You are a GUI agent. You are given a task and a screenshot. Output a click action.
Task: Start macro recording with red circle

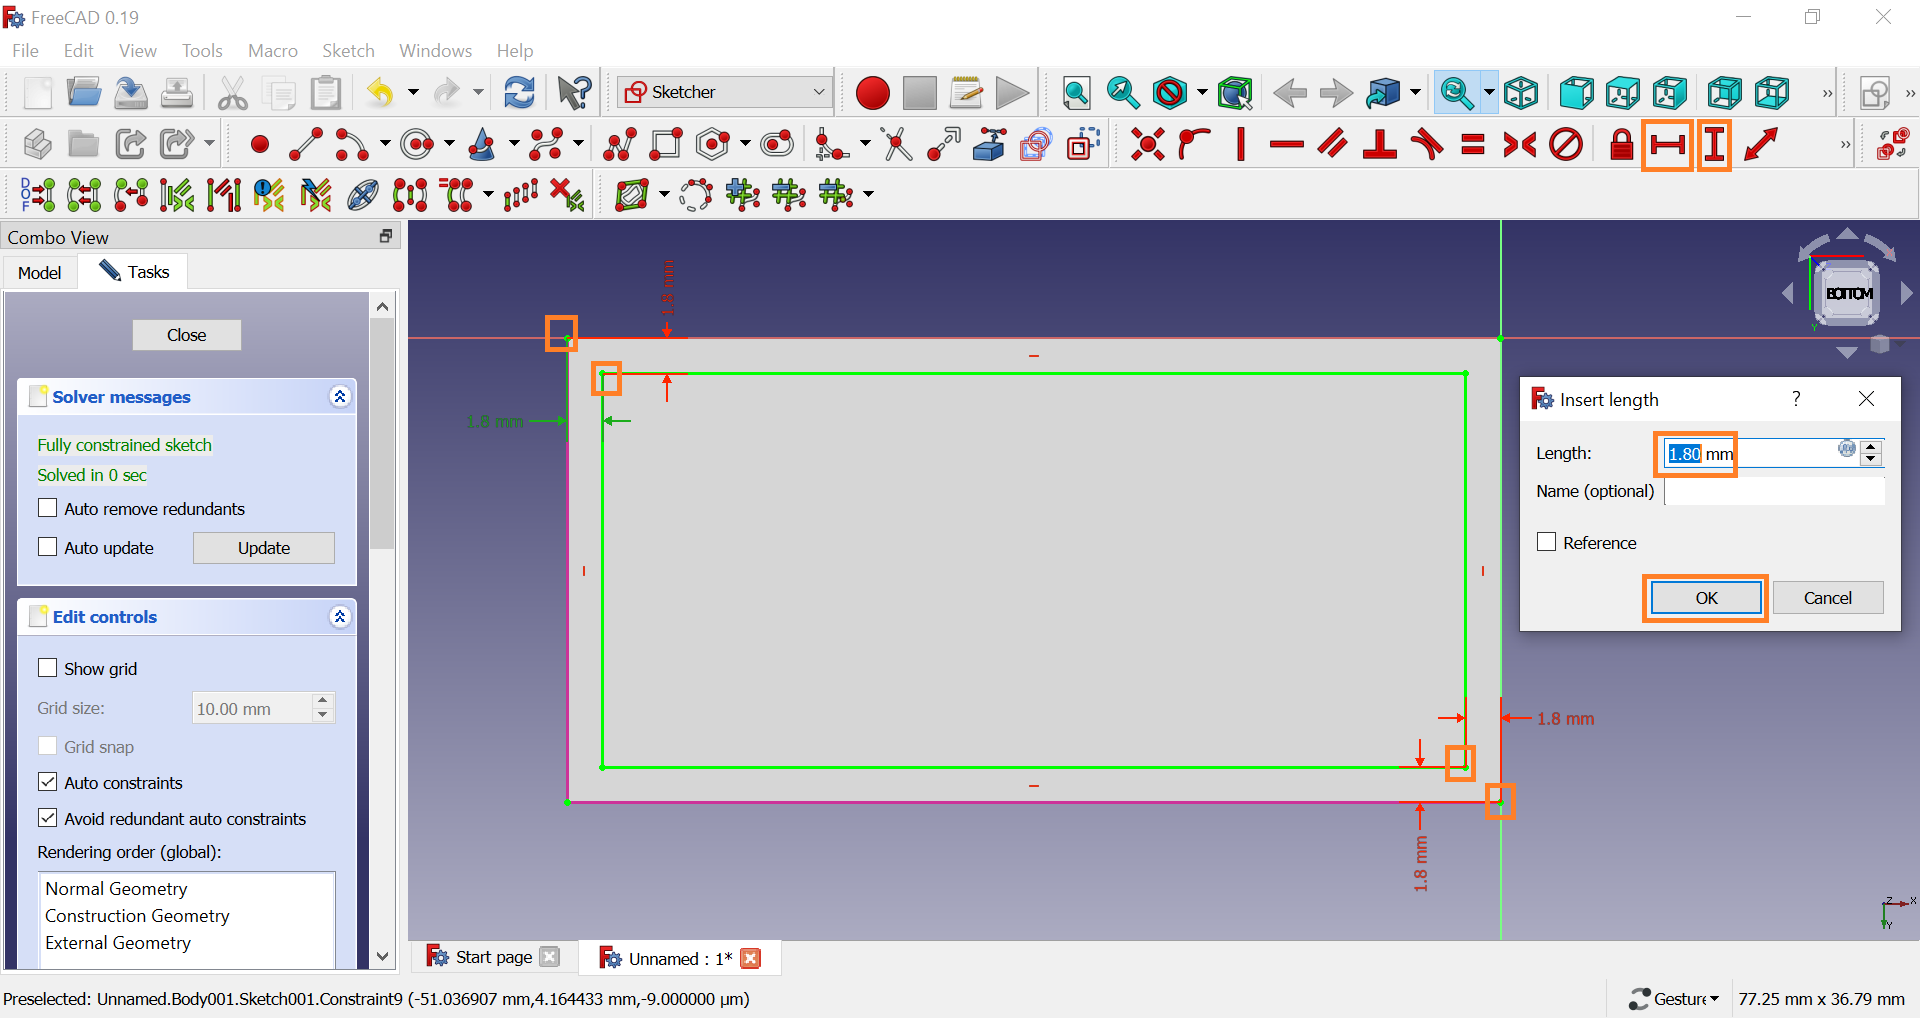click(872, 93)
